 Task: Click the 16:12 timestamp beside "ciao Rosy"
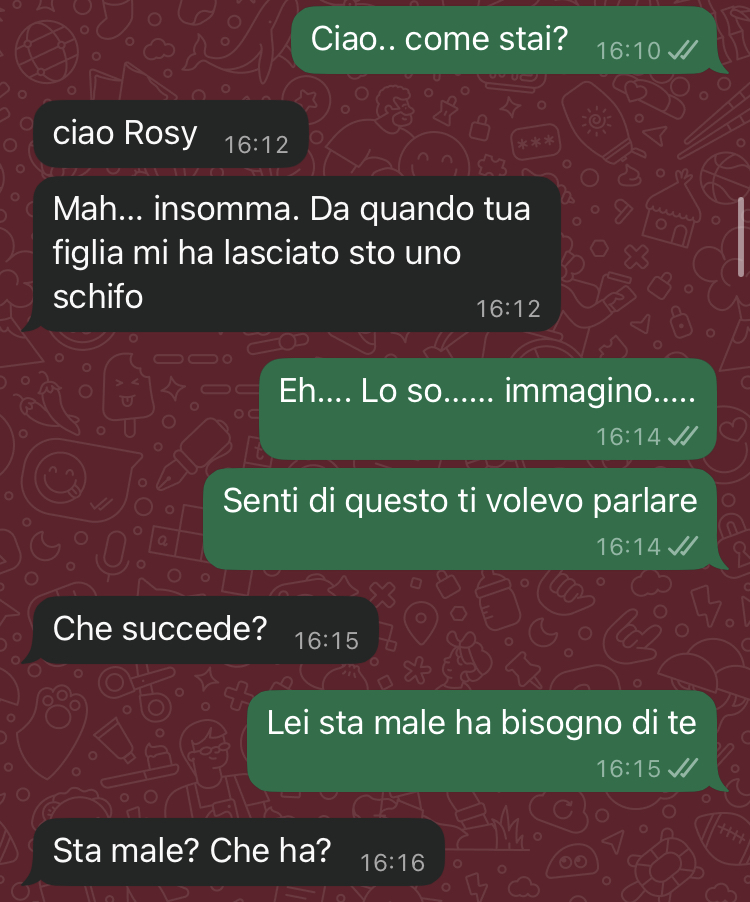click(x=257, y=145)
